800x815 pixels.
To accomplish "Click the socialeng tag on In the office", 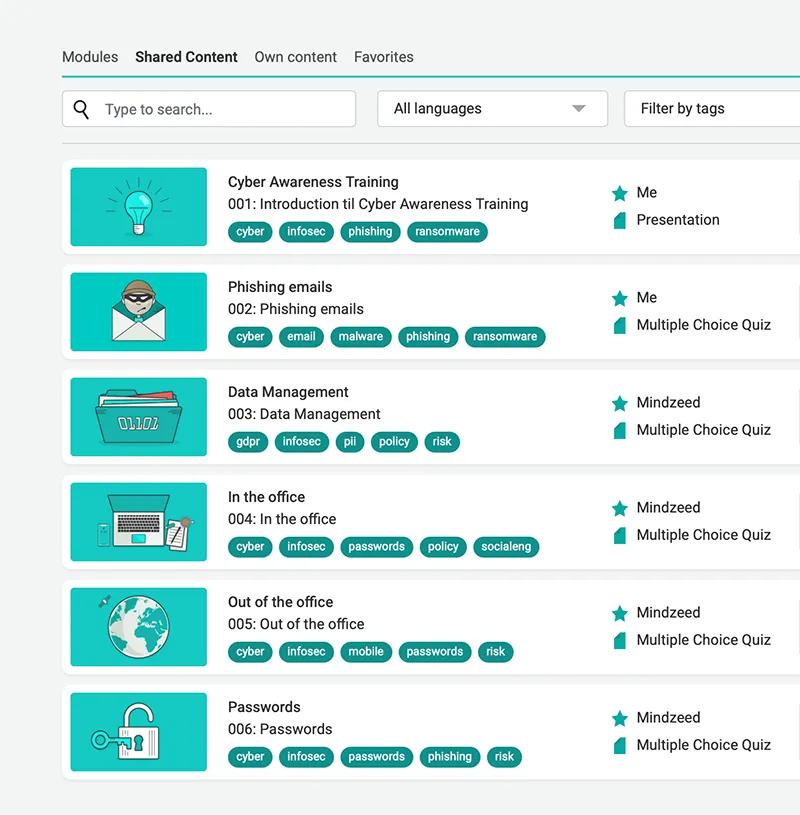I will tap(506, 546).
